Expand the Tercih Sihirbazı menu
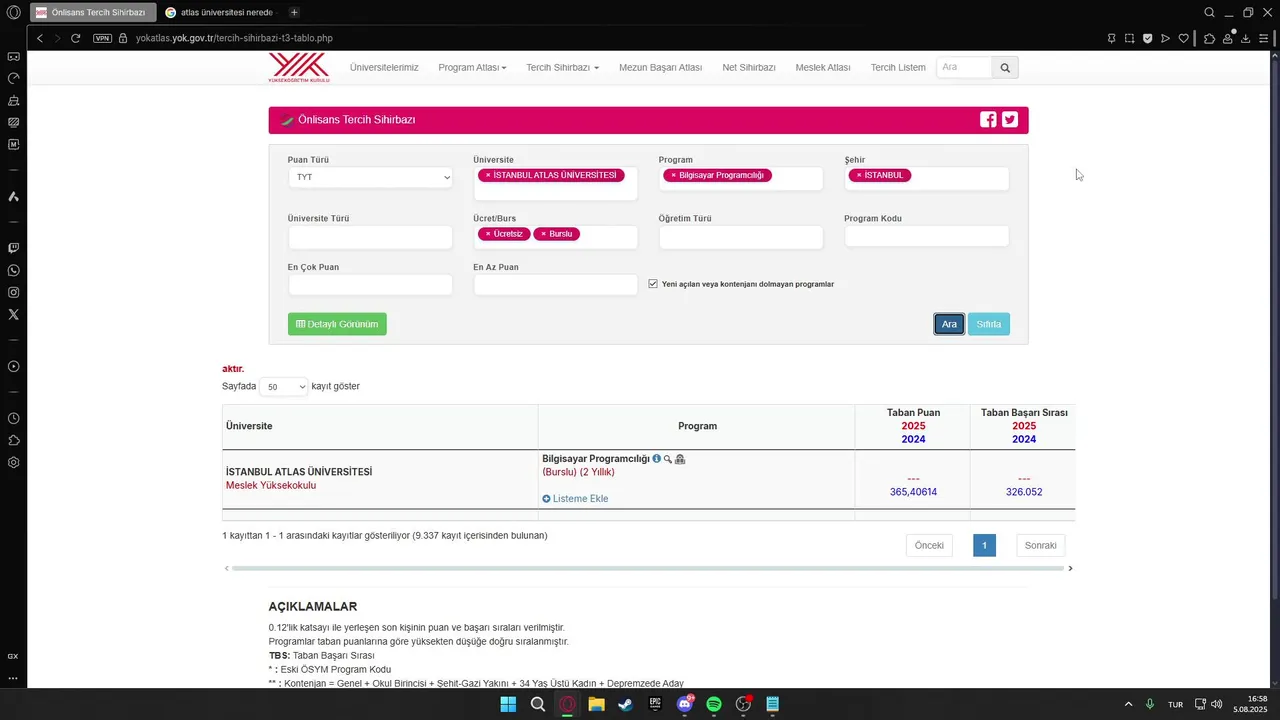This screenshot has height=720, width=1280. pyautogui.click(x=562, y=67)
